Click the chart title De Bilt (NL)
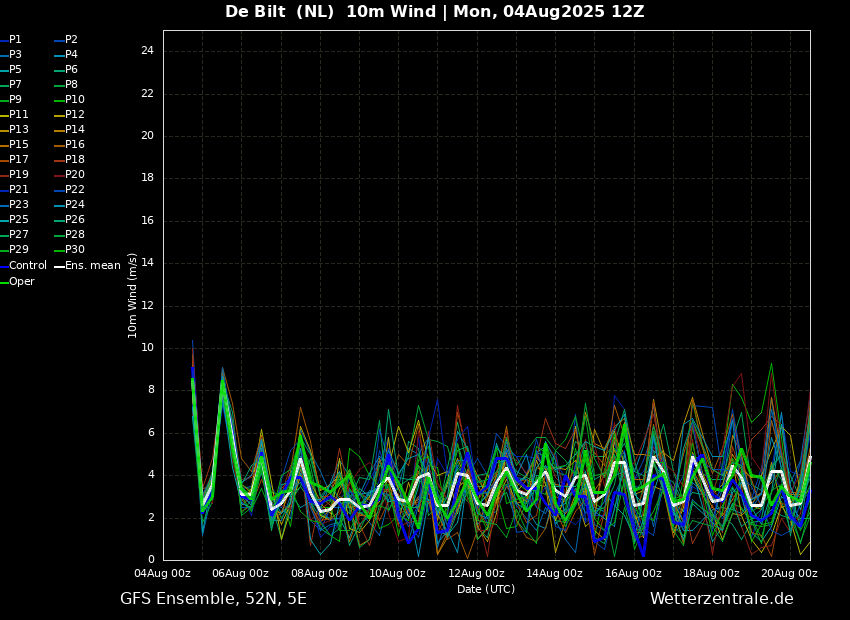 [x=279, y=11]
